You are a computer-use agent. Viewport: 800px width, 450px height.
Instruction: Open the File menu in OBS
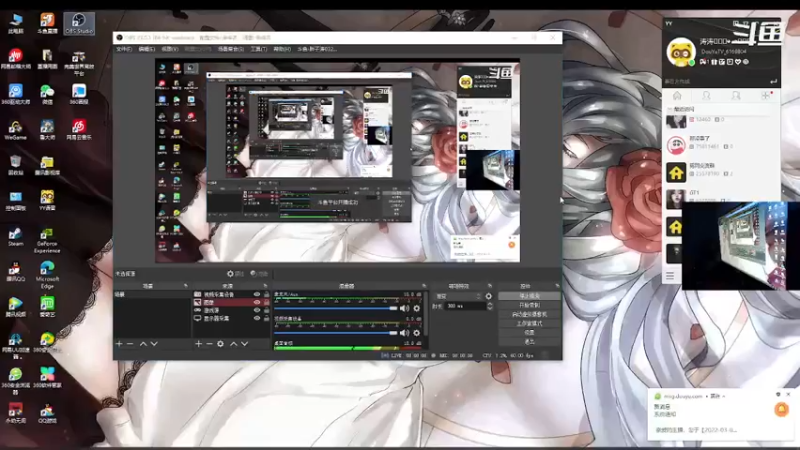pyautogui.click(x=124, y=49)
